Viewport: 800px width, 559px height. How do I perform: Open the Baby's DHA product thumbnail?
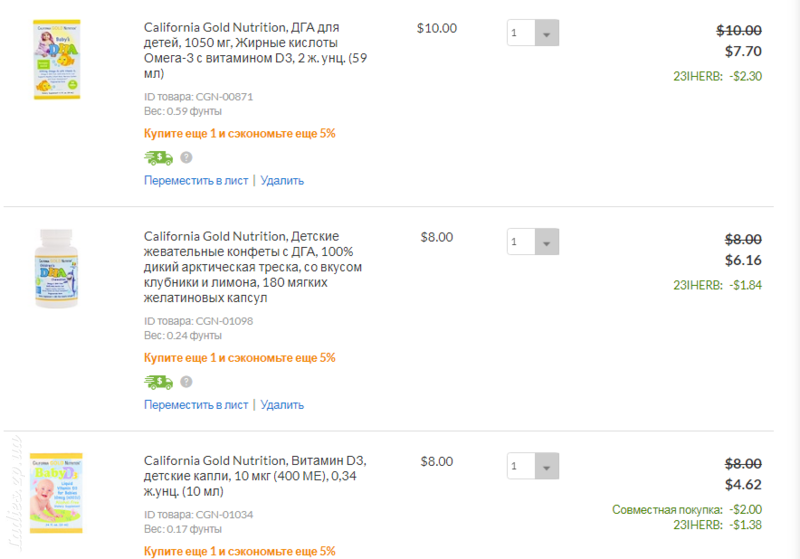[x=57, y=60]
